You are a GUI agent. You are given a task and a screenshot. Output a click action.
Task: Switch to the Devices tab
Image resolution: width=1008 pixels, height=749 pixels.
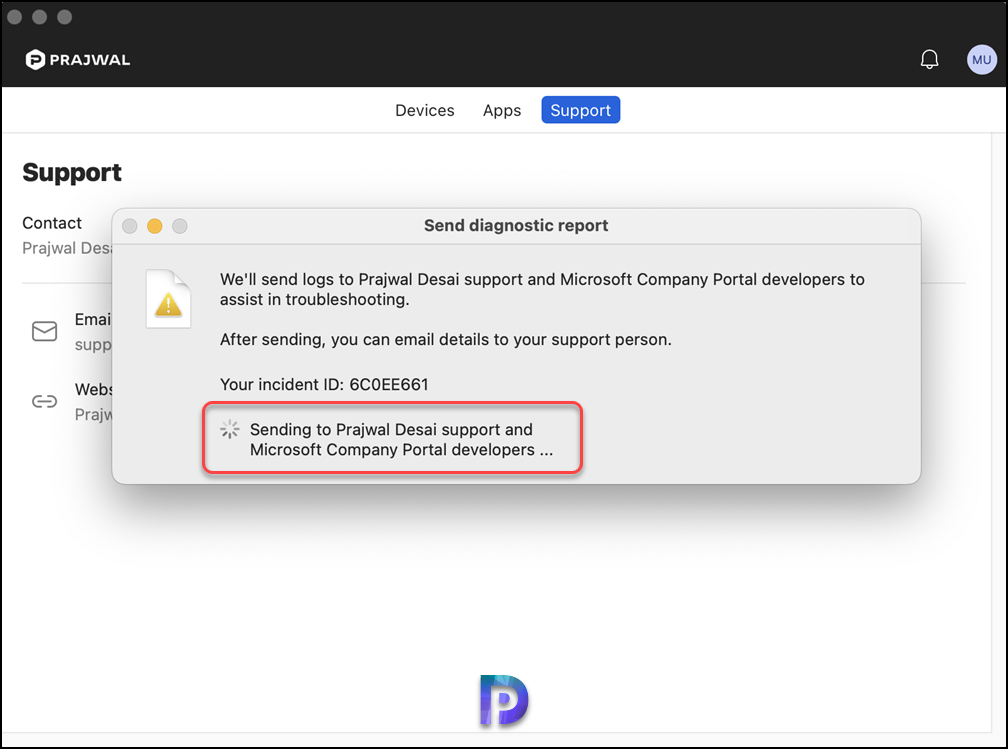tap(424, 111)
